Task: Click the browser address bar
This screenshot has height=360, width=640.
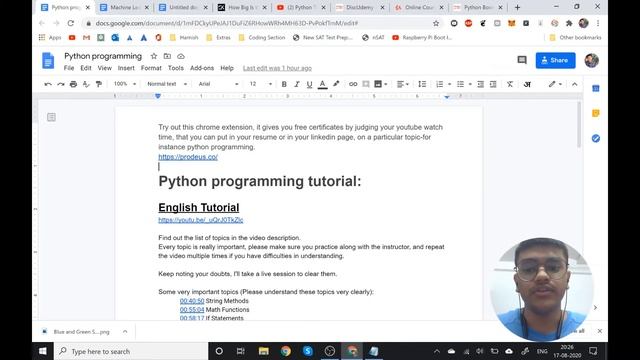Action: point(261,23)
